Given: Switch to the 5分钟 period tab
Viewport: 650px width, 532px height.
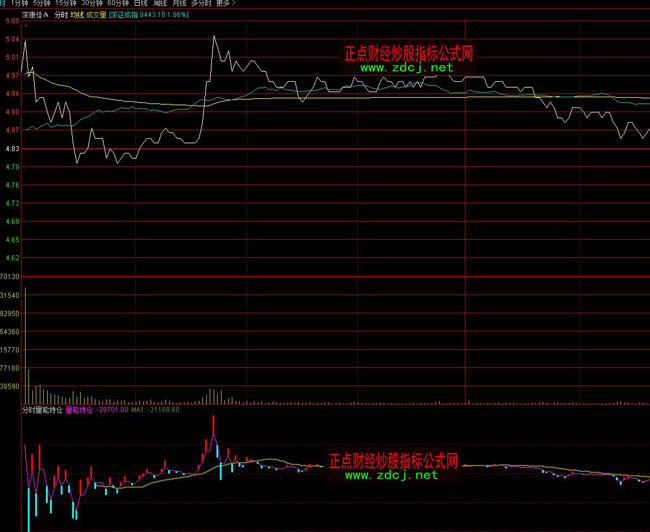Looking at the screenshot, I should (43, 4).
